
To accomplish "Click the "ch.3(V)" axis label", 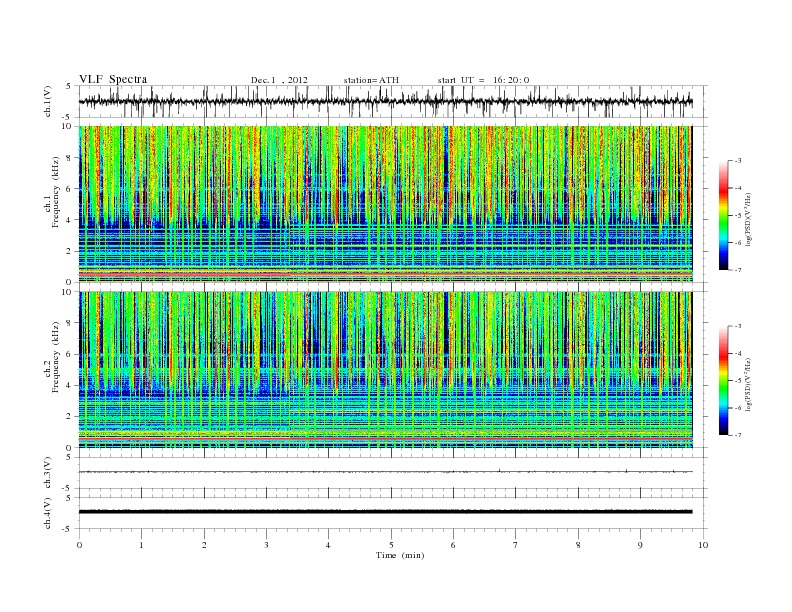I will click(x=48, y=473).
